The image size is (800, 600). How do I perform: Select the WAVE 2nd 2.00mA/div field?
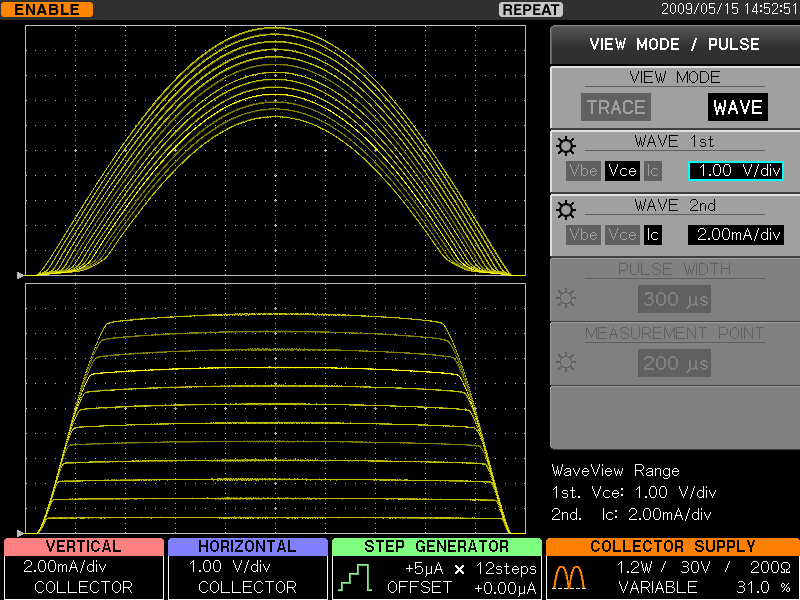[736, 235]
